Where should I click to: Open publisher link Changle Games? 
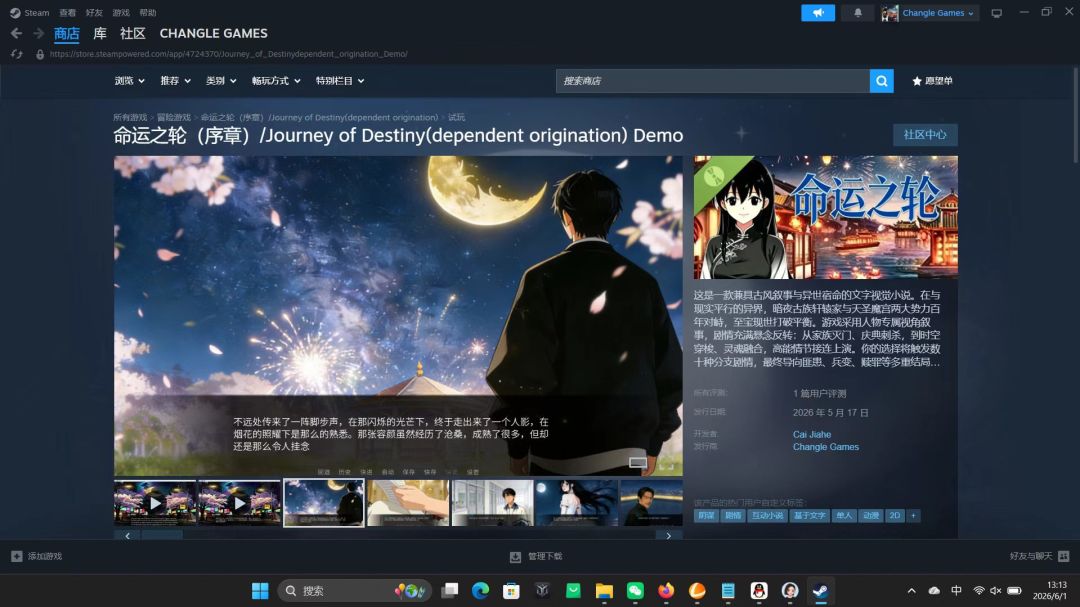pos(826,446)
